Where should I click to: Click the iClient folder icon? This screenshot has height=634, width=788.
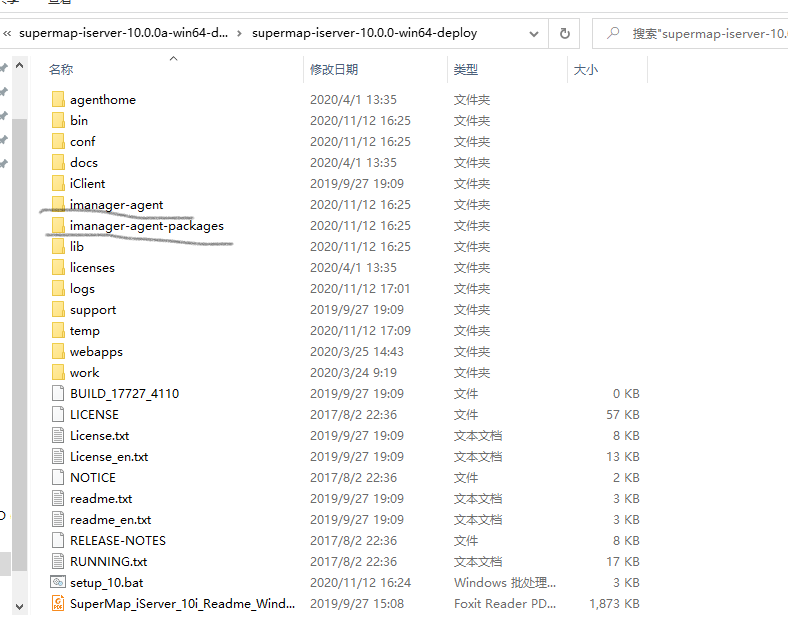(x=58, y=184)
